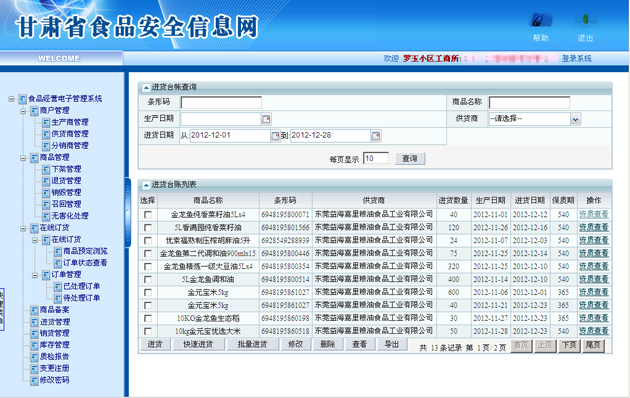Go to 下页 next page
The width and height of the screenshot is (630, 398).
point(569,345)
